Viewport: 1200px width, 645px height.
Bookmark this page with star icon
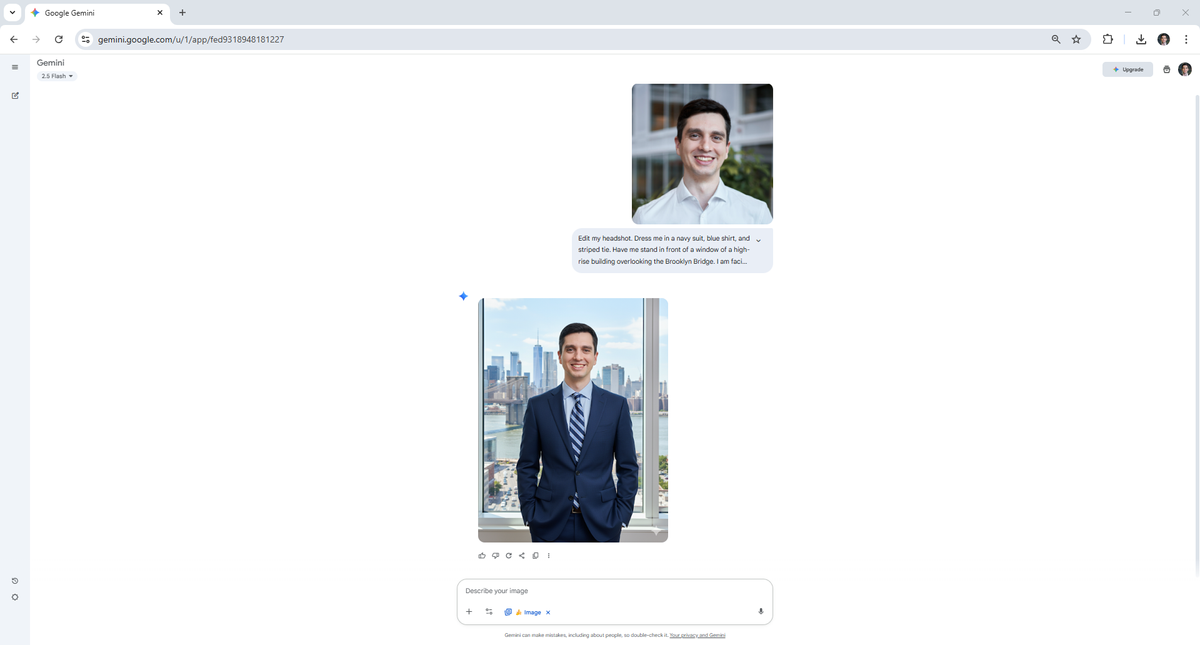click(1076, 40)
